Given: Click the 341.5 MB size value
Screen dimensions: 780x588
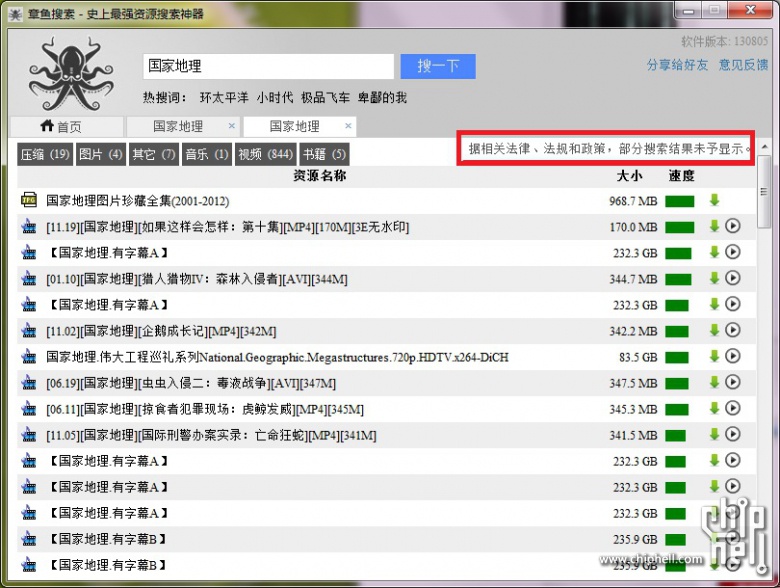Looking at the screenshot, I should click(633, 435).
